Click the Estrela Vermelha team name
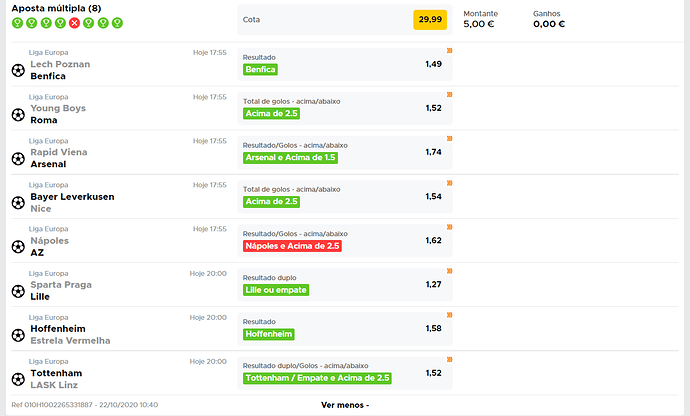The width and height of the screenshot is (690, 416). click(70, 341)
